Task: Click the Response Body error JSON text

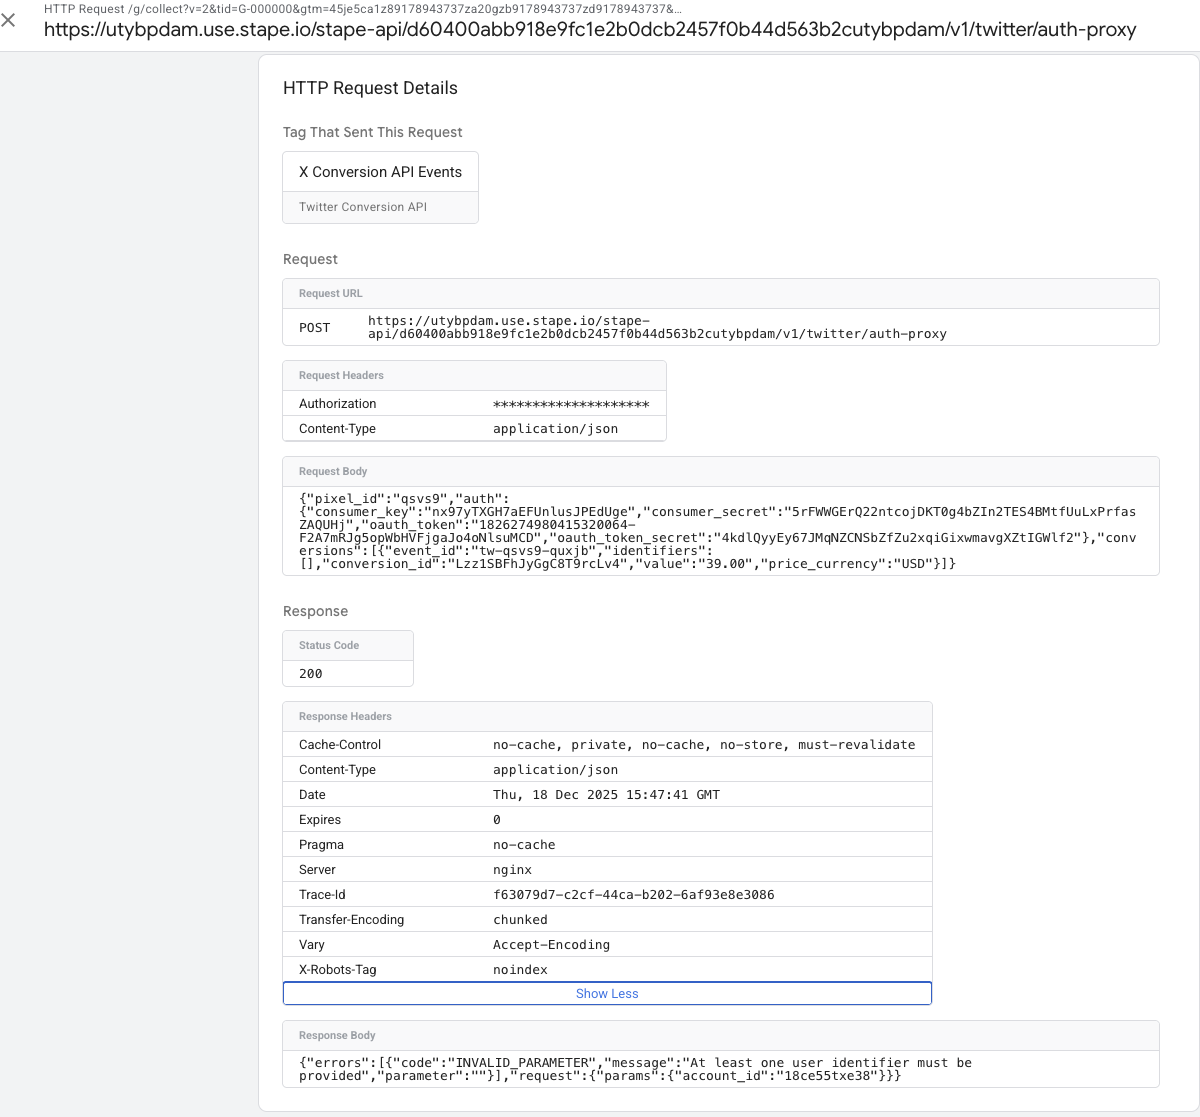Action: click(x=634, y=1069)
